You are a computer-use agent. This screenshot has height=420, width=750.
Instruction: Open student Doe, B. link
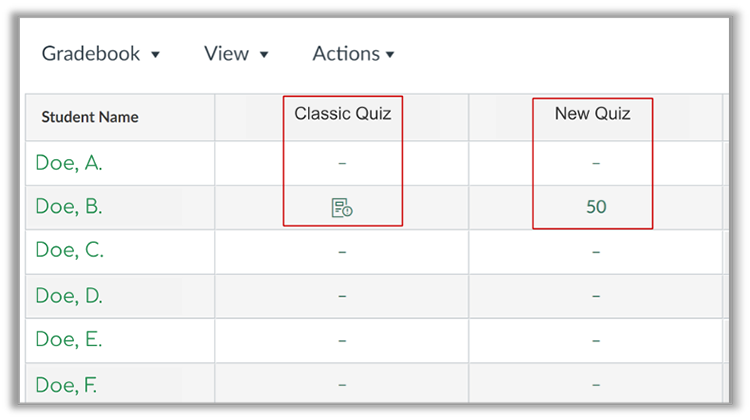coord(69,207)
